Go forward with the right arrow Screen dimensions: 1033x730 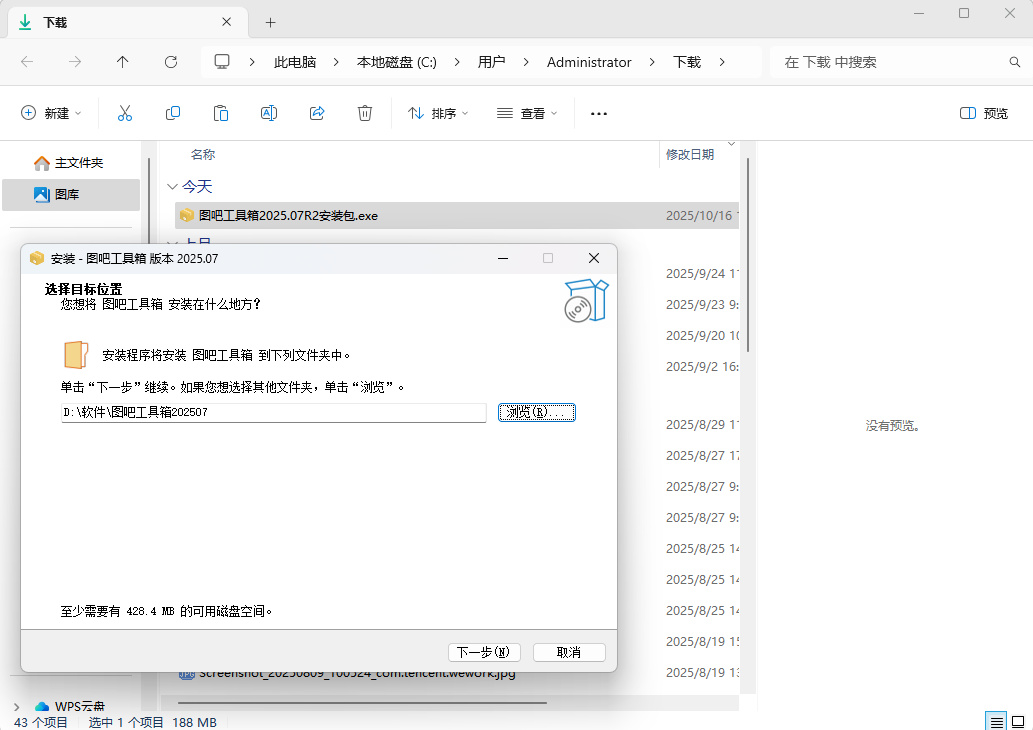(75, 62)
